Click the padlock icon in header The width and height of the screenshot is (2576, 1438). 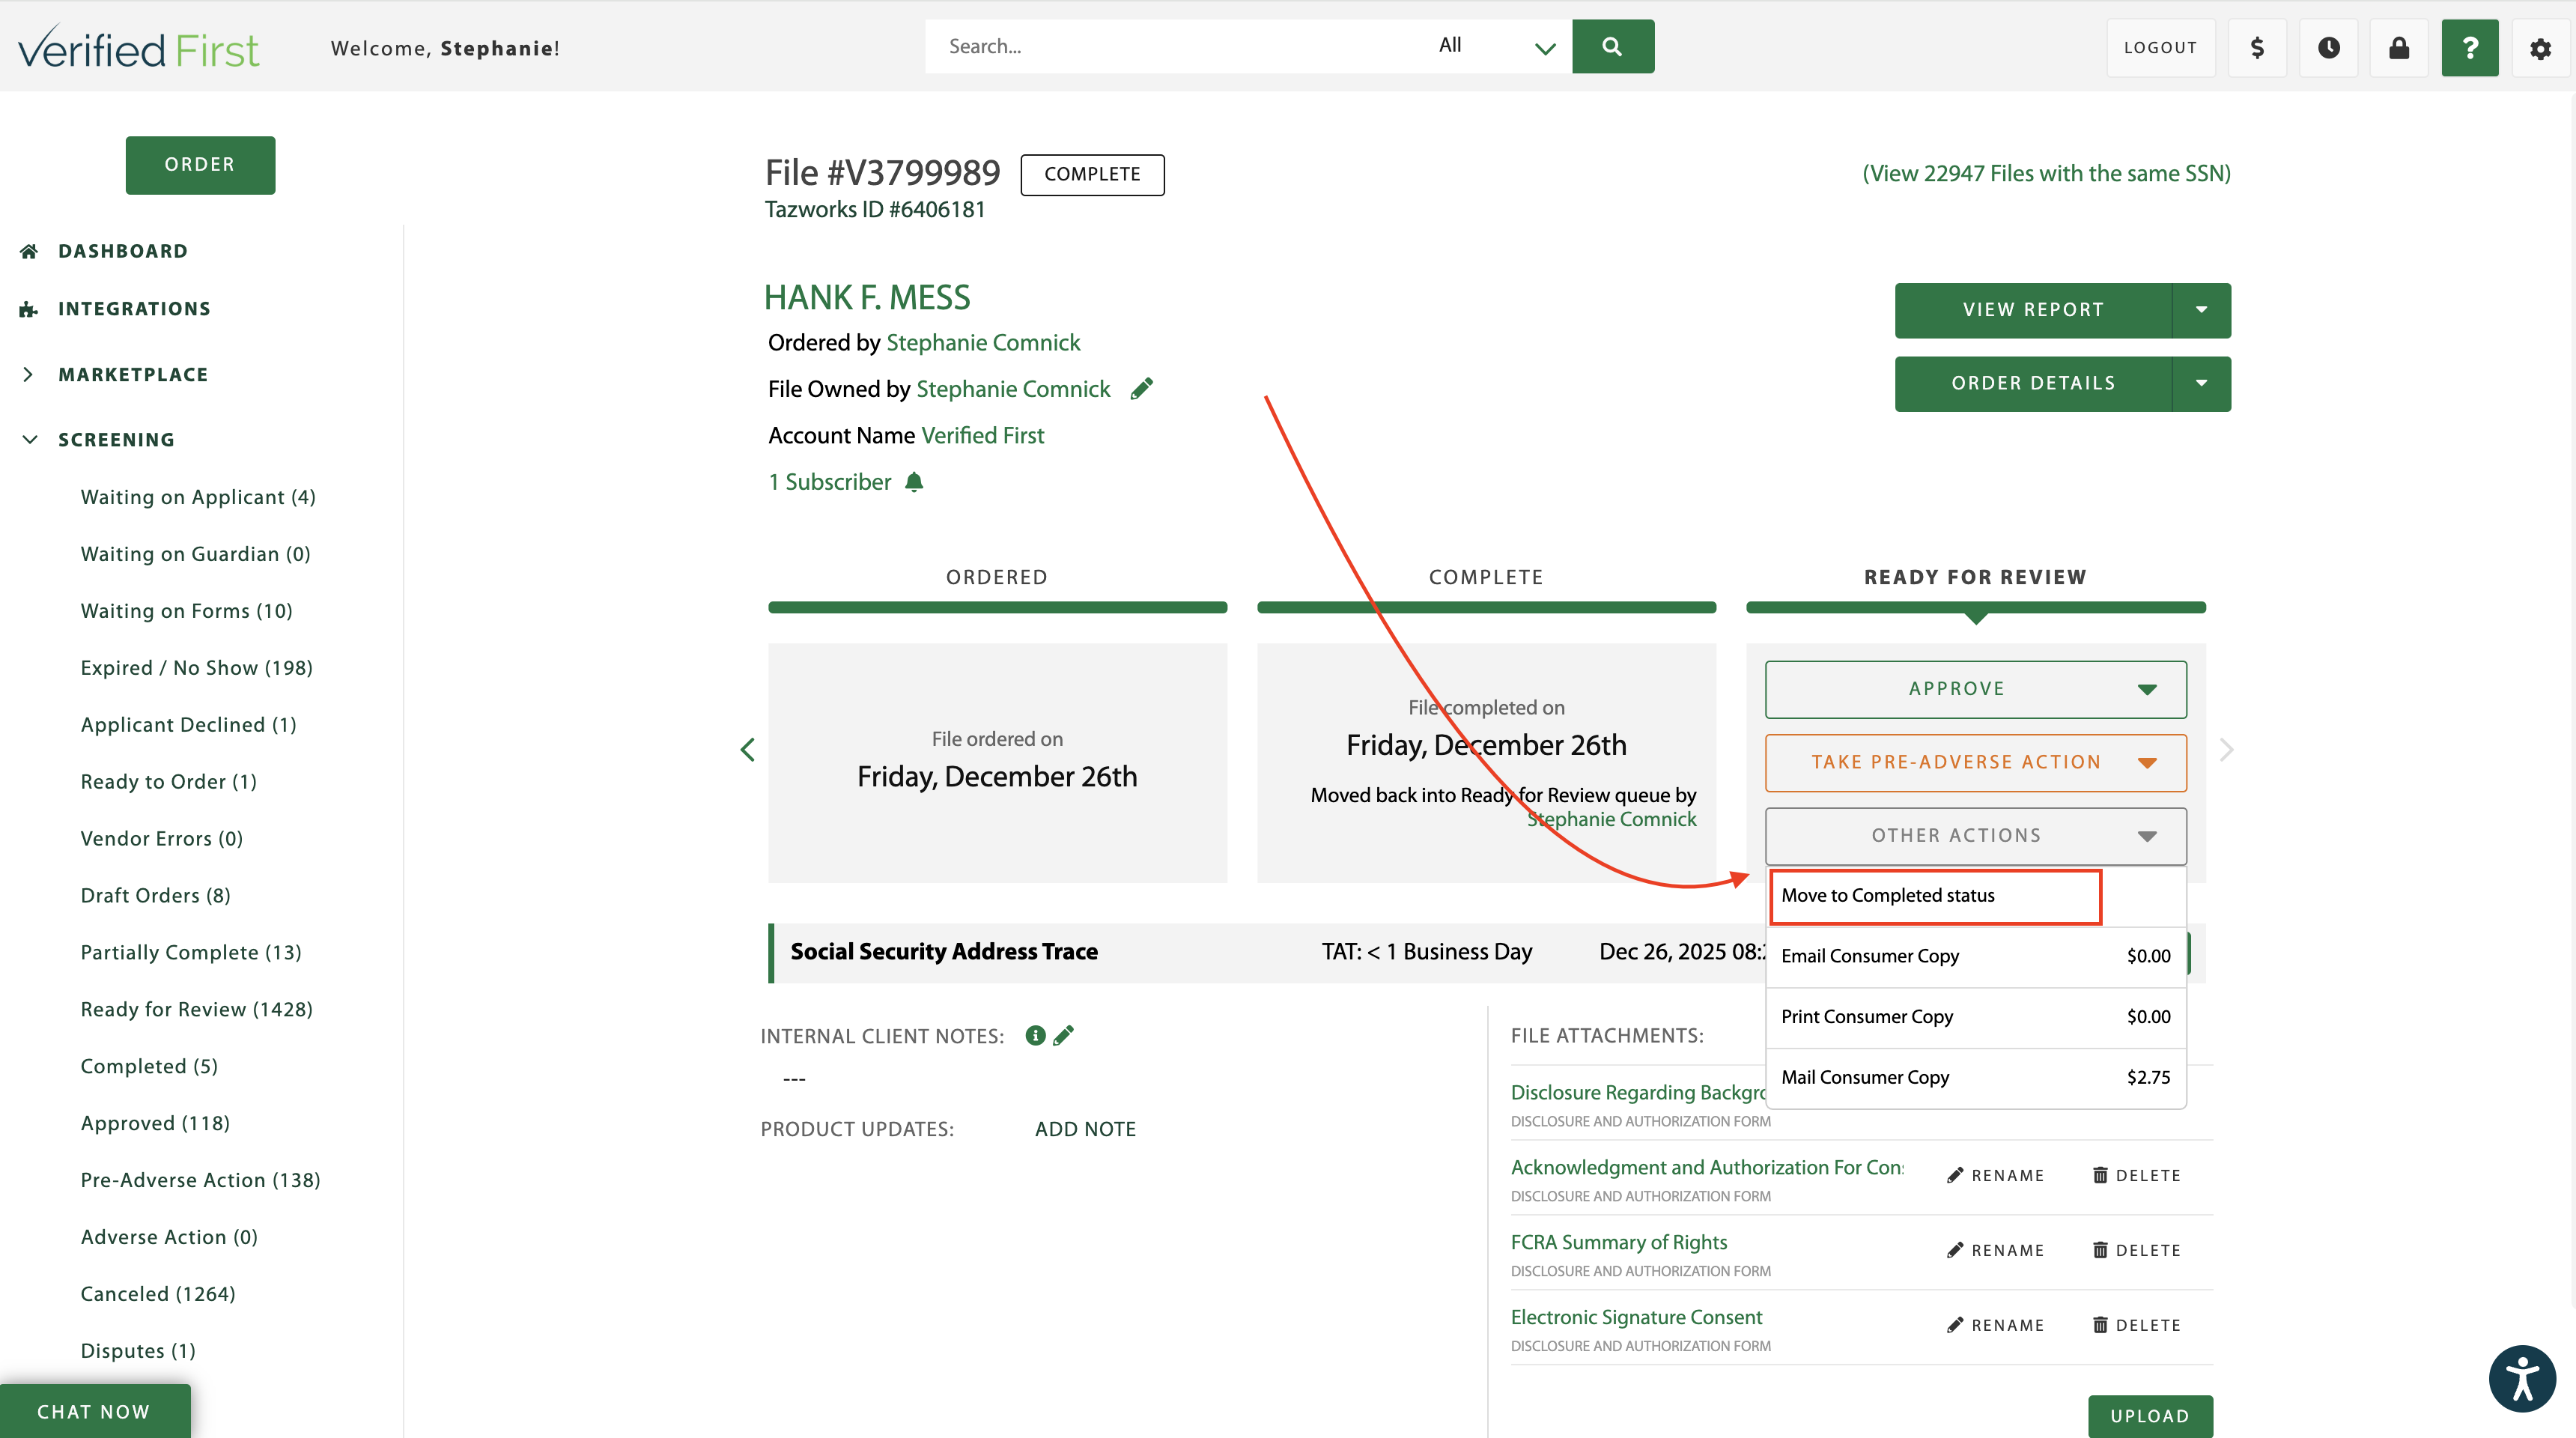[x=2398, y=47]
